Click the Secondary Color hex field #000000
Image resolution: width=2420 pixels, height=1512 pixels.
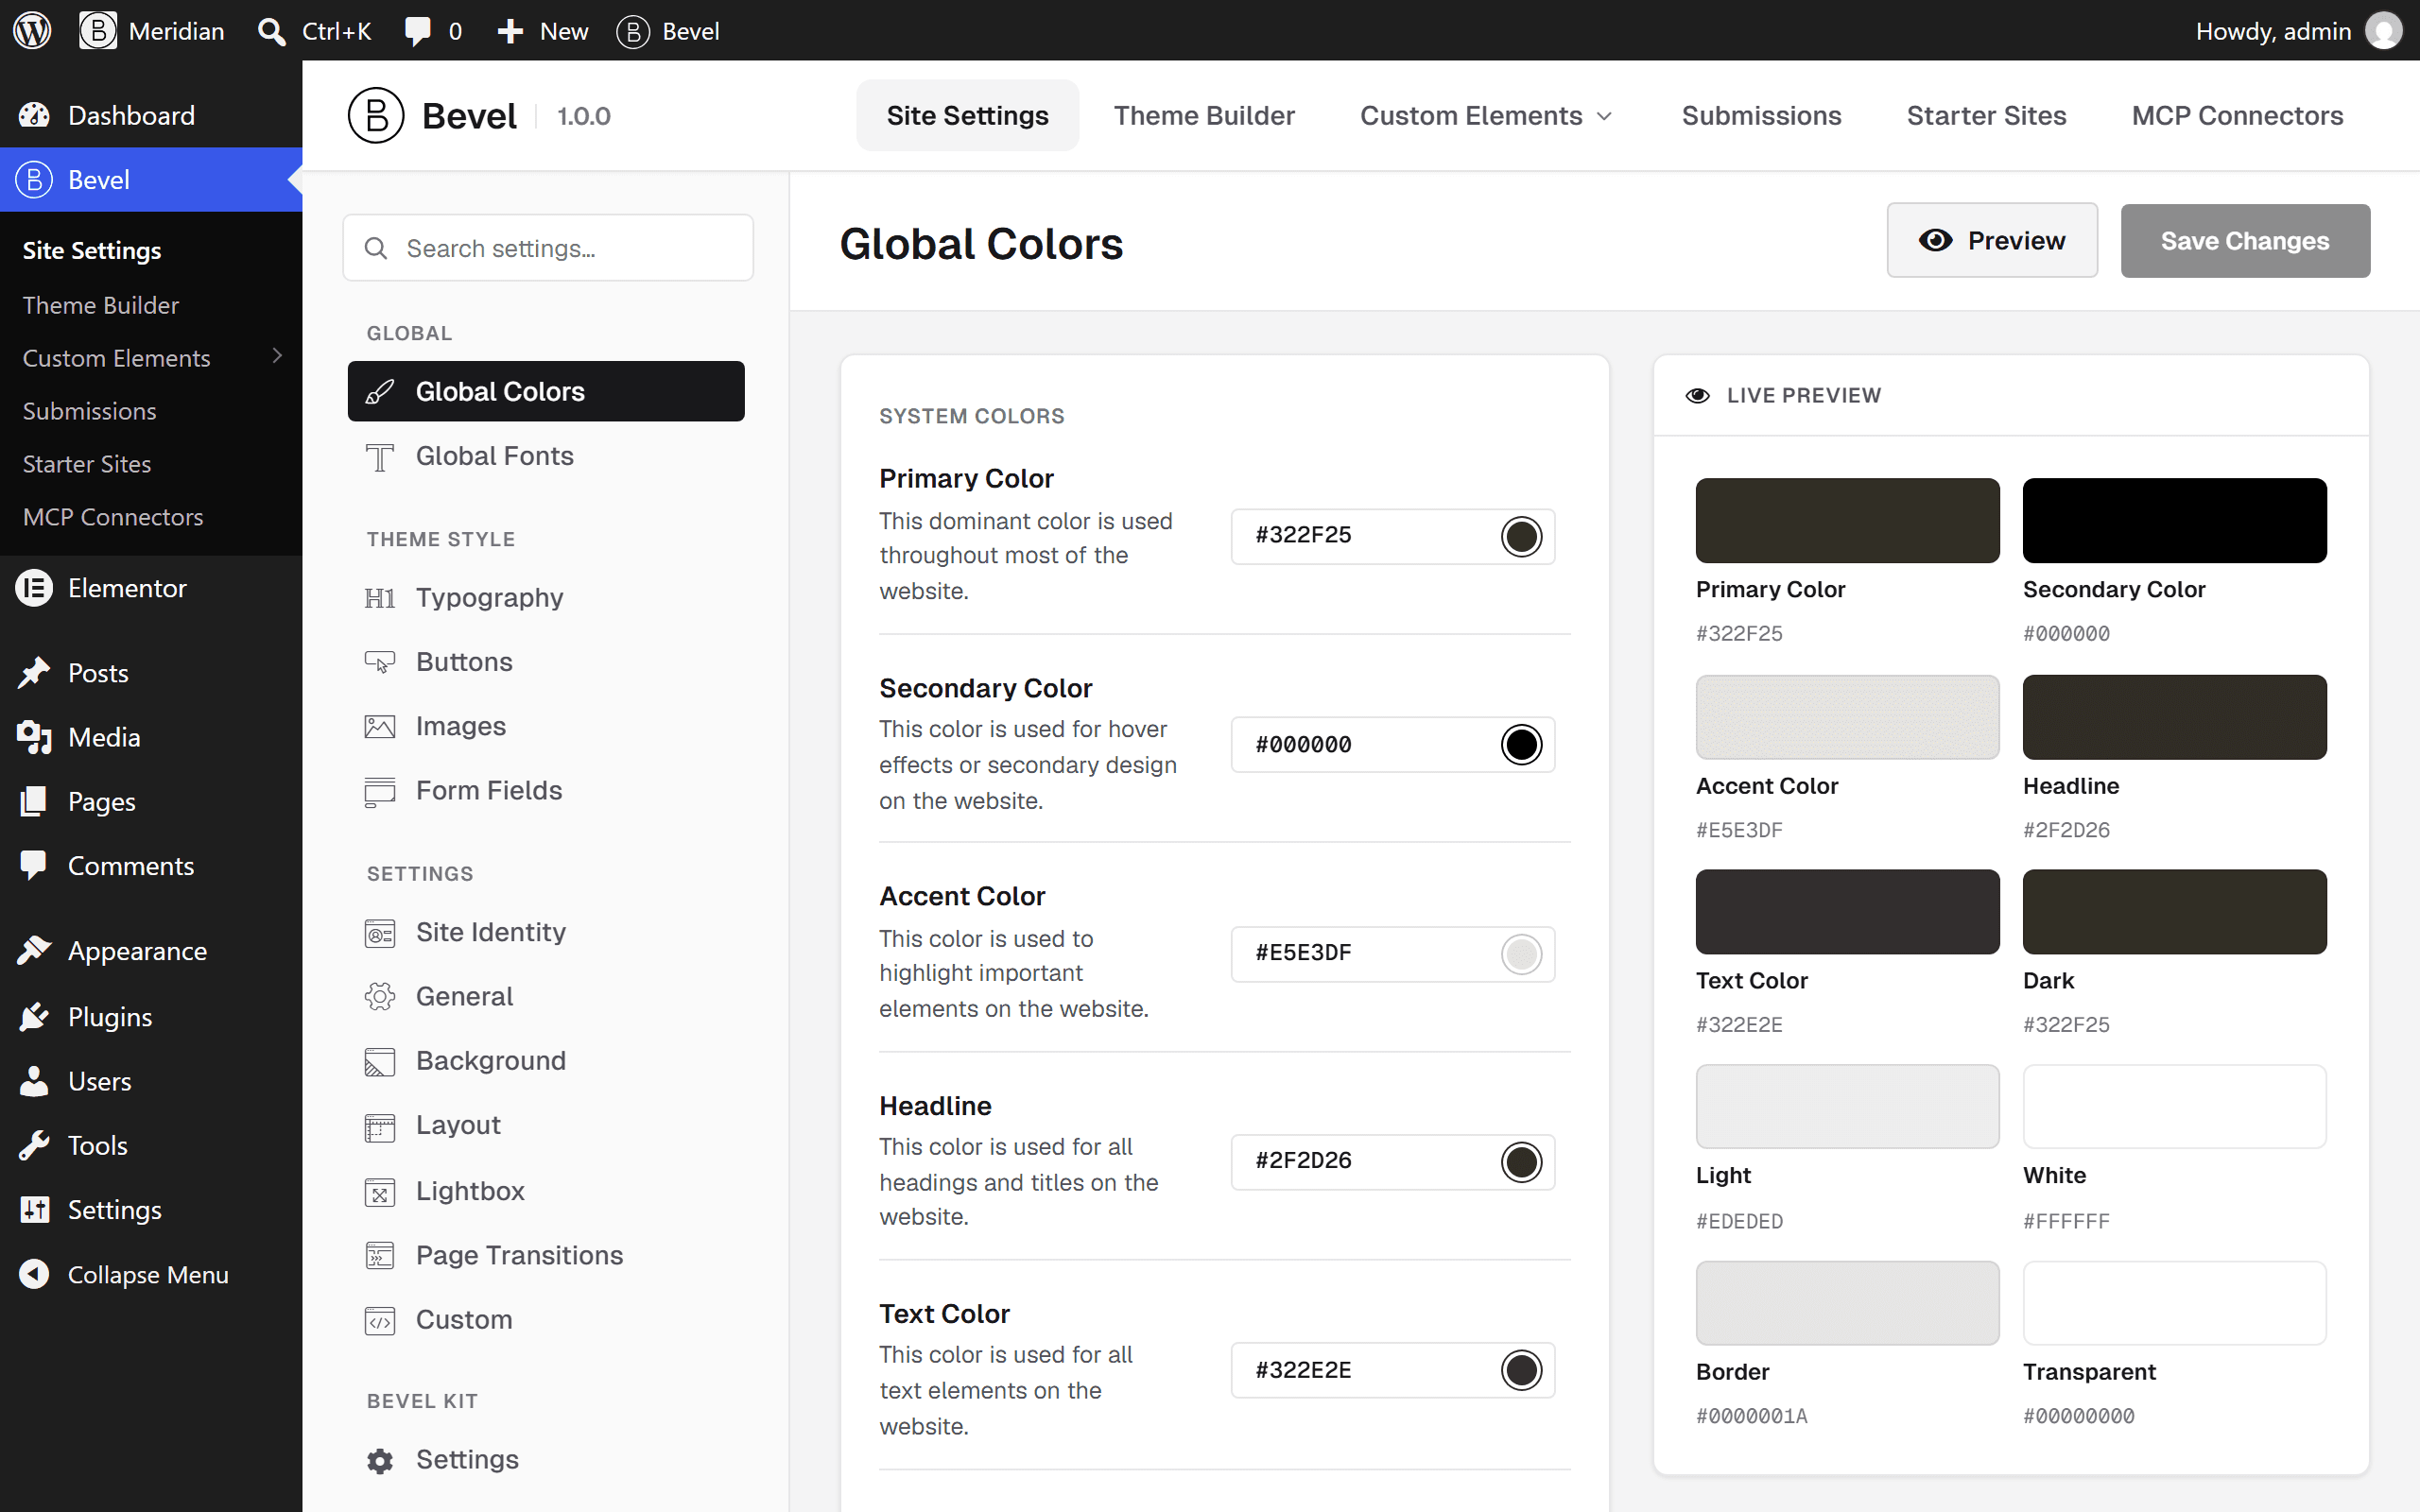point(1392,744)
